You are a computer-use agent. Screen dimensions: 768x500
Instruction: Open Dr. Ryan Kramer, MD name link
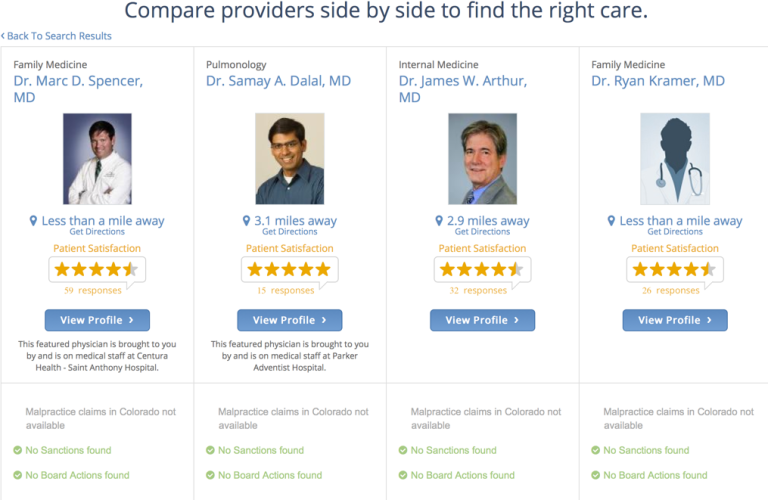(658, 81)
